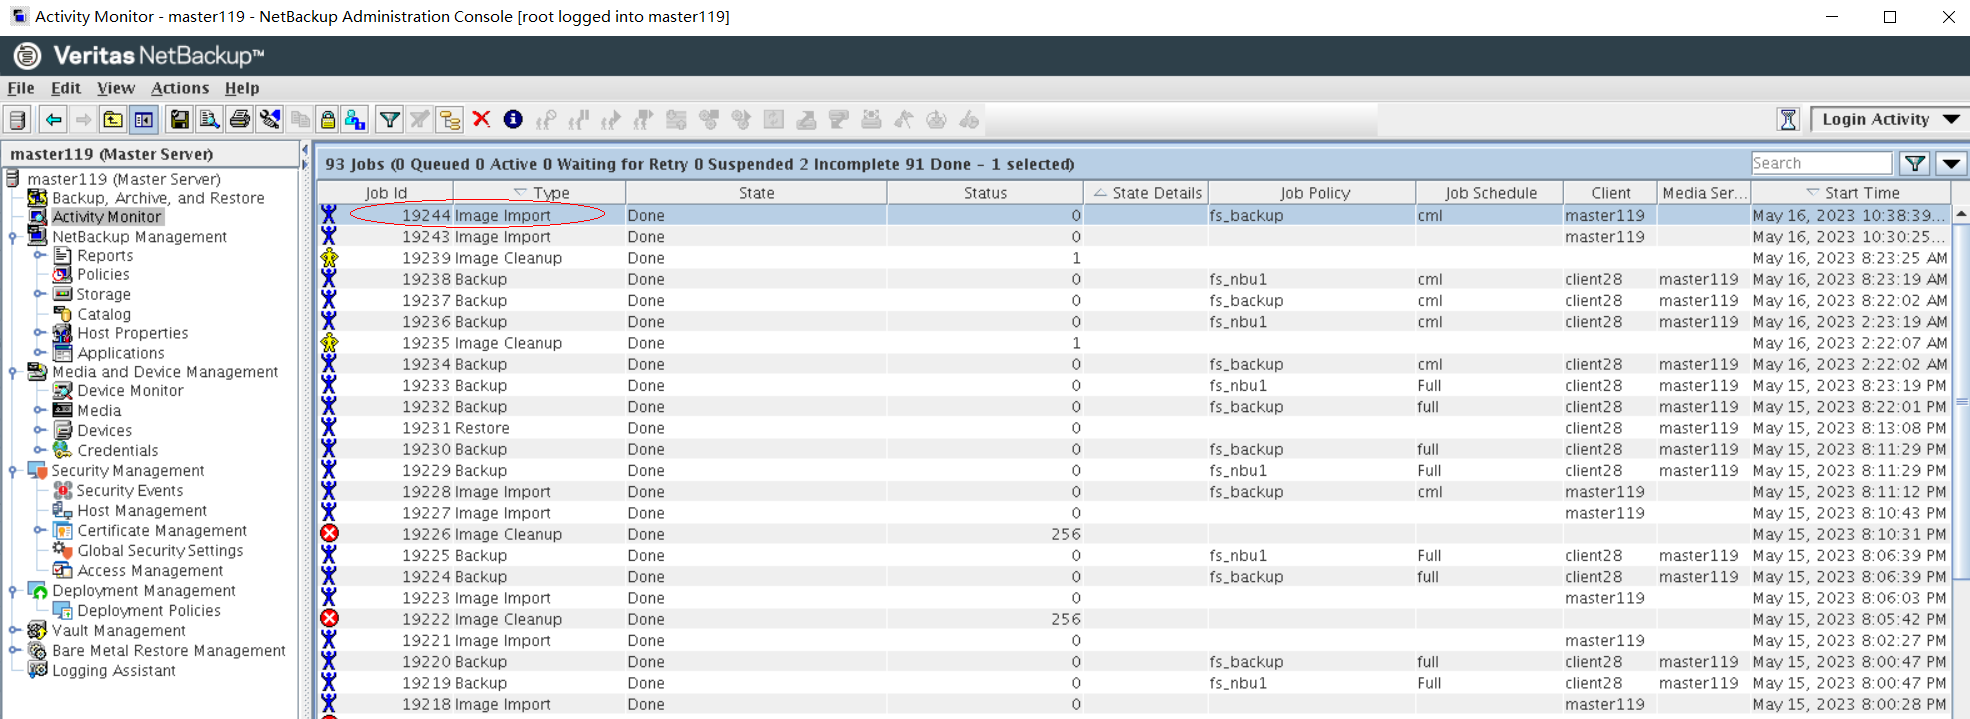Image resolution: width=1970 pixels, height=719 pixels.
Task: Click the padlock icon in toolbar
Action: coord(327,120)
